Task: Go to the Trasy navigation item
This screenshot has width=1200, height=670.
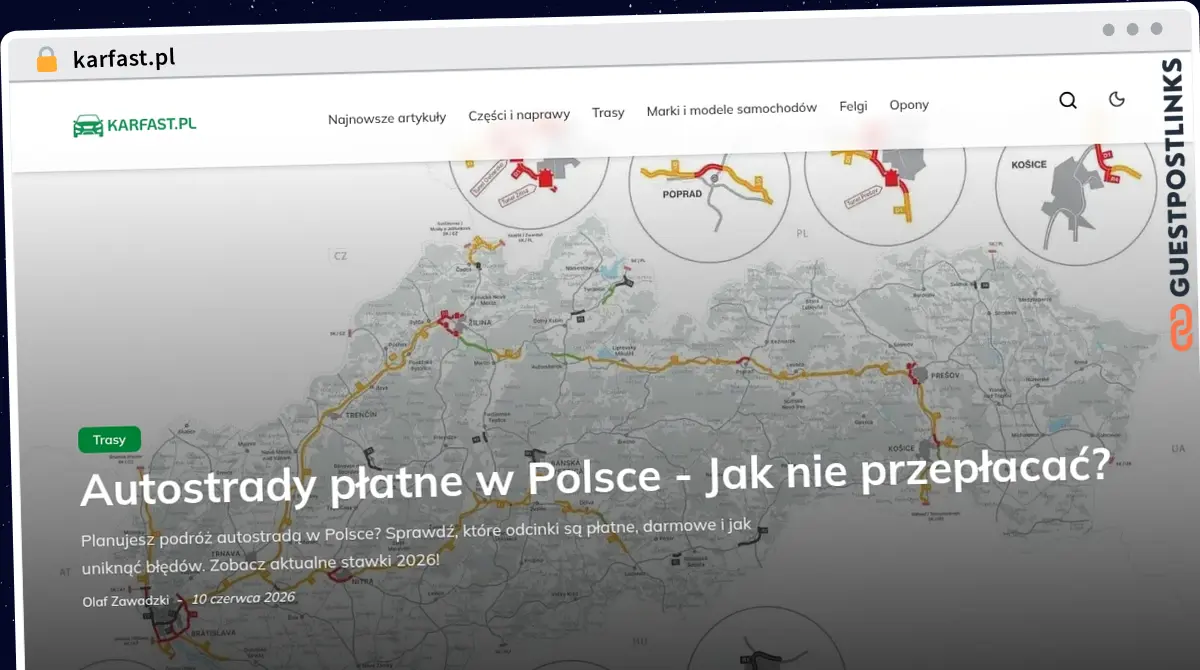Action: pyautogui.click(x=607, y=112)
